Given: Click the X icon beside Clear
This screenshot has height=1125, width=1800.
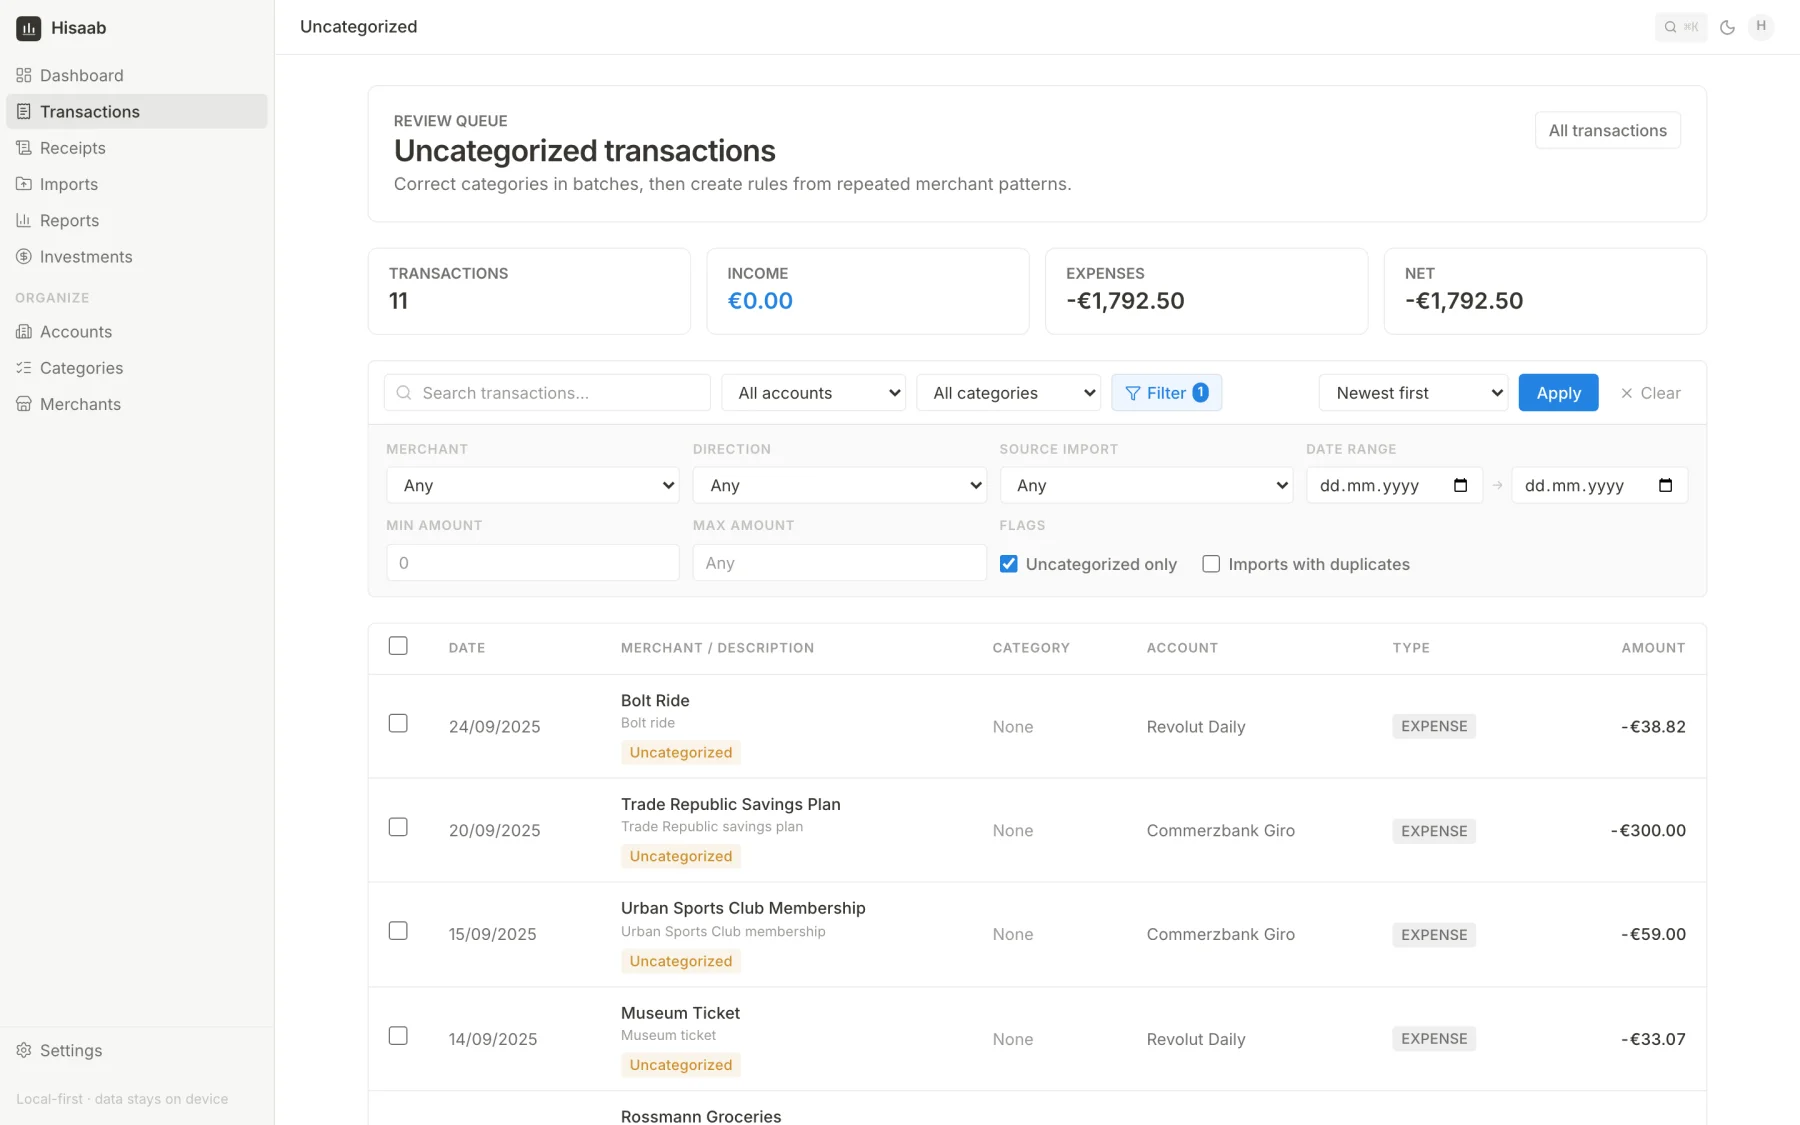Looking at the screenshot, I should pos(1627,393).
